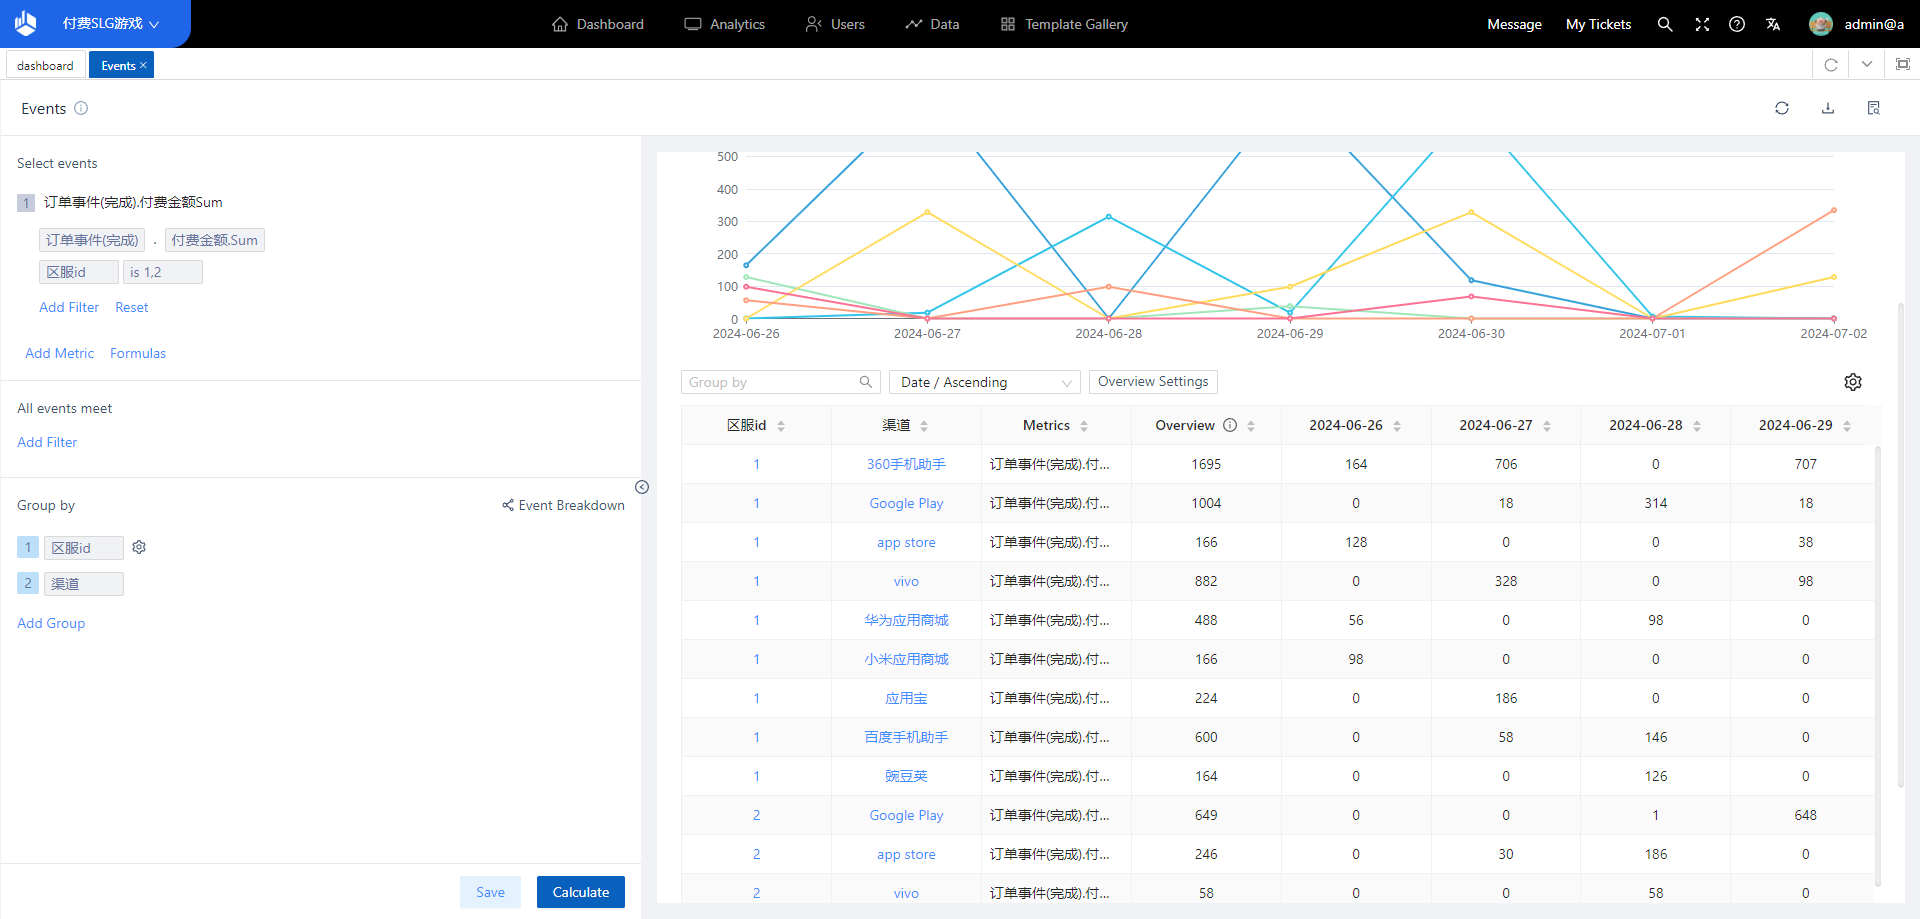Viewport: 1920px width, 919px height.
Task: Click the Group by search field
Action: click(x=770, y=382)
